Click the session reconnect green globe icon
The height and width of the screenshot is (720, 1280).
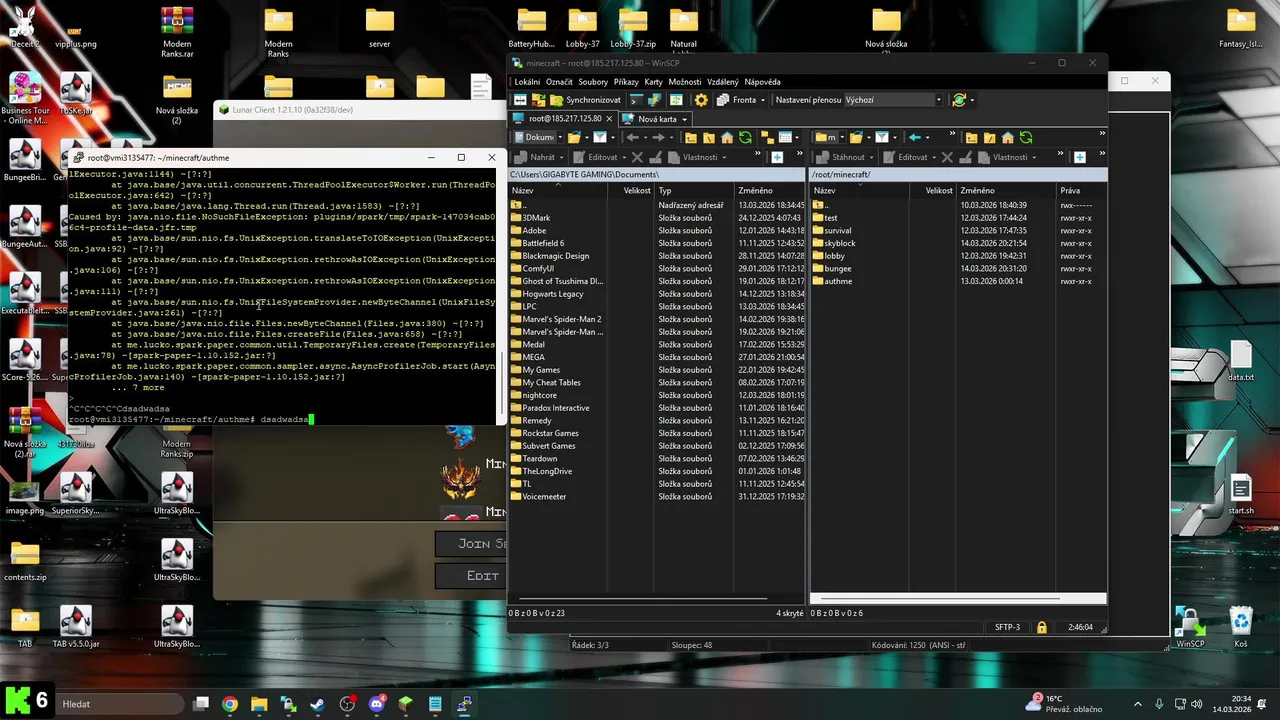959,100
